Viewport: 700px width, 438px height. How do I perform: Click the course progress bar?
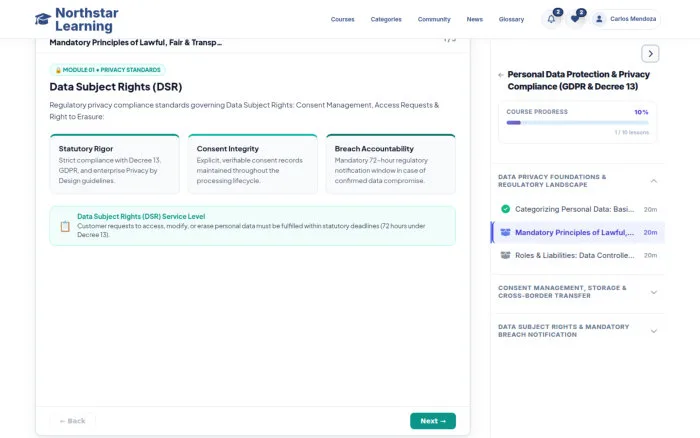pos(577,123)
